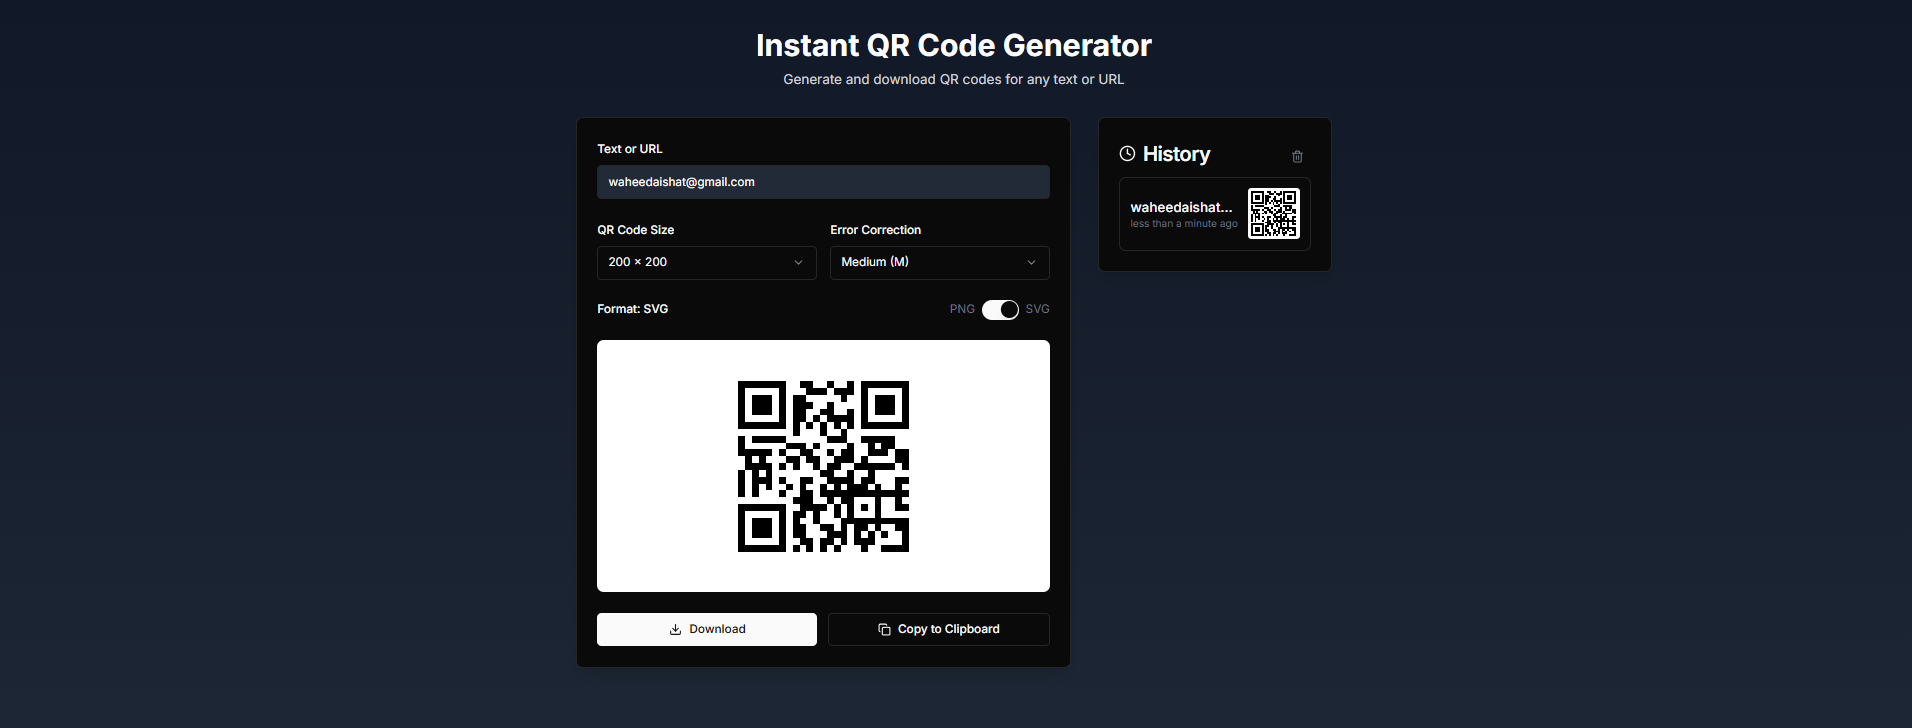The height and width of the screenshot is (728, 1912).
Task: Open the QR Code Size dropdown
Action: pos(707,263)
